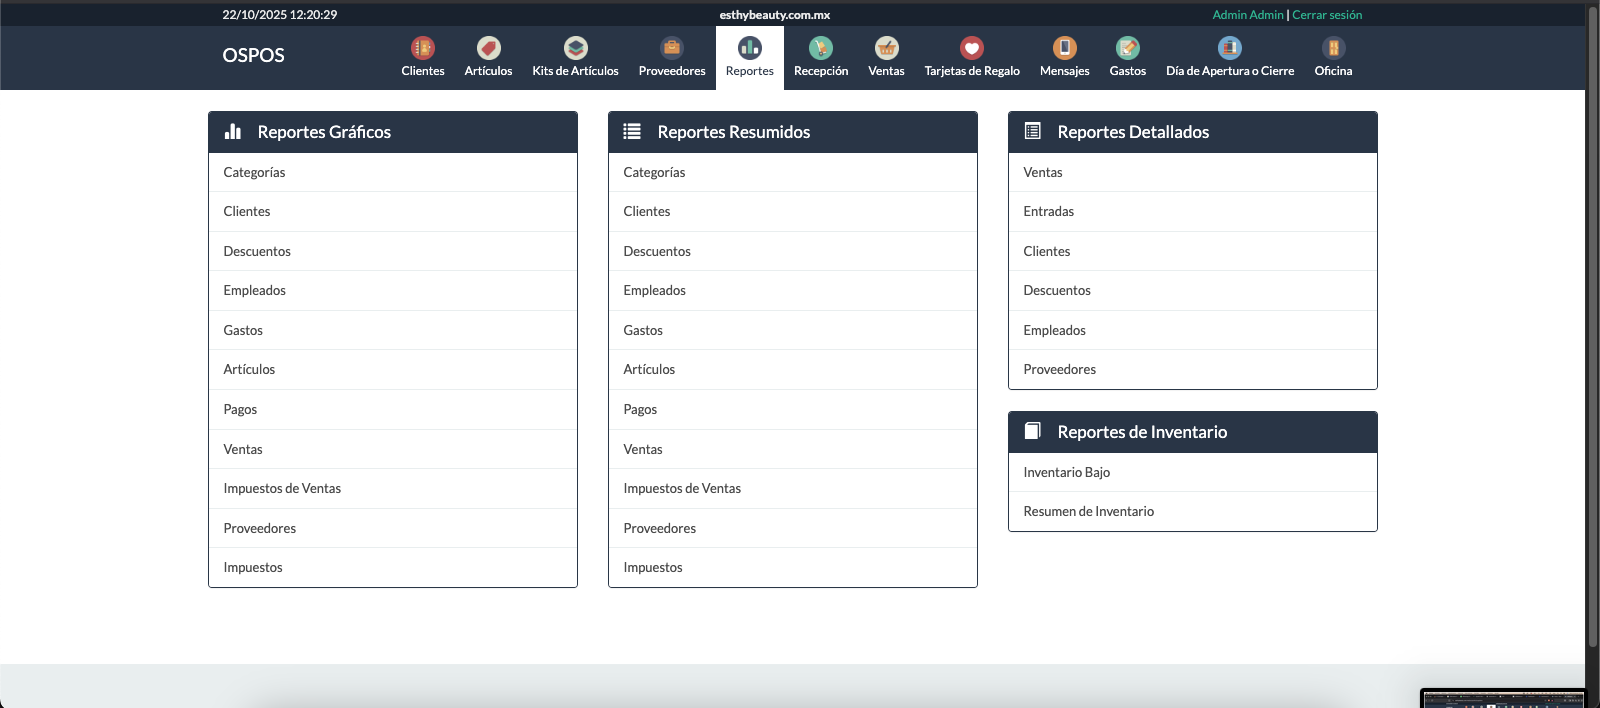Select the Proveedores briefcase icon
Screen dimensions: 1600x708
(x=672, y=48)
